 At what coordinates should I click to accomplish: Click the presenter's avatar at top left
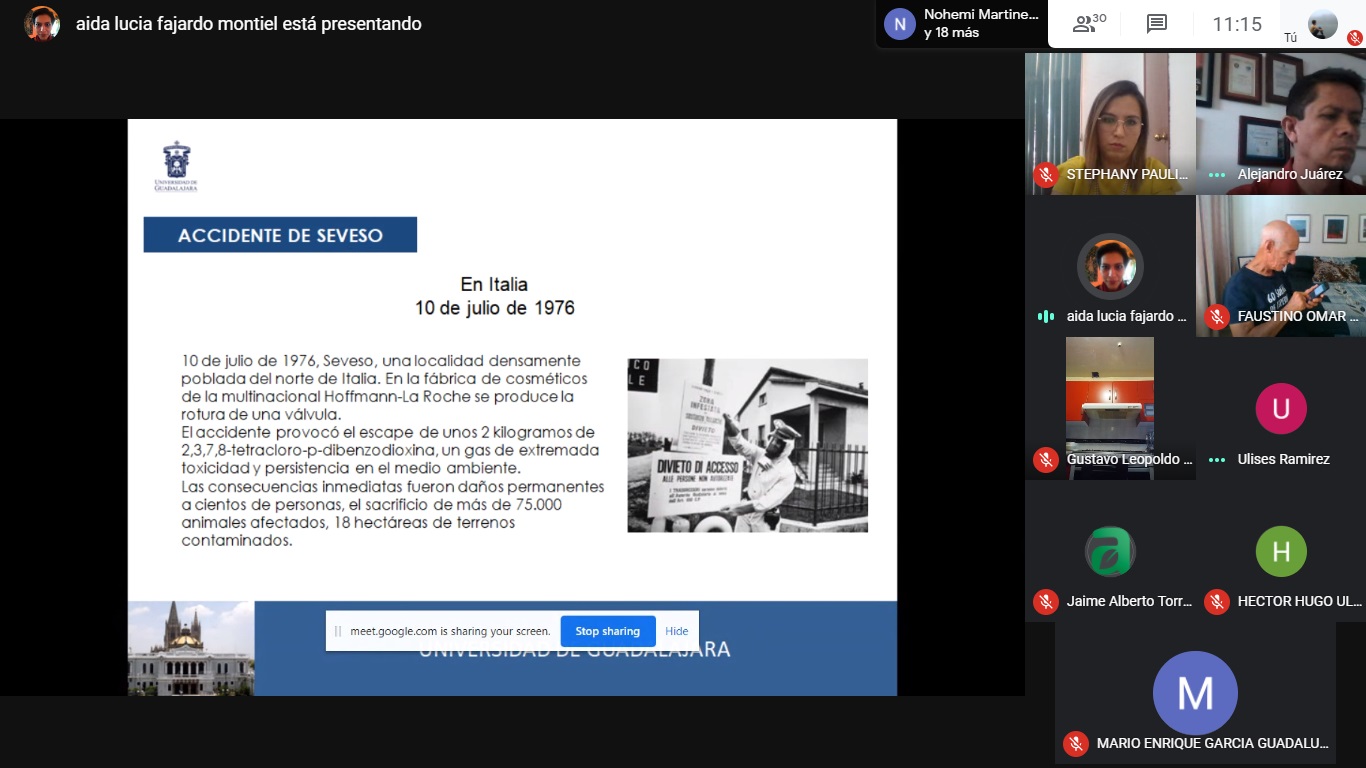click(x=42, y=24)
